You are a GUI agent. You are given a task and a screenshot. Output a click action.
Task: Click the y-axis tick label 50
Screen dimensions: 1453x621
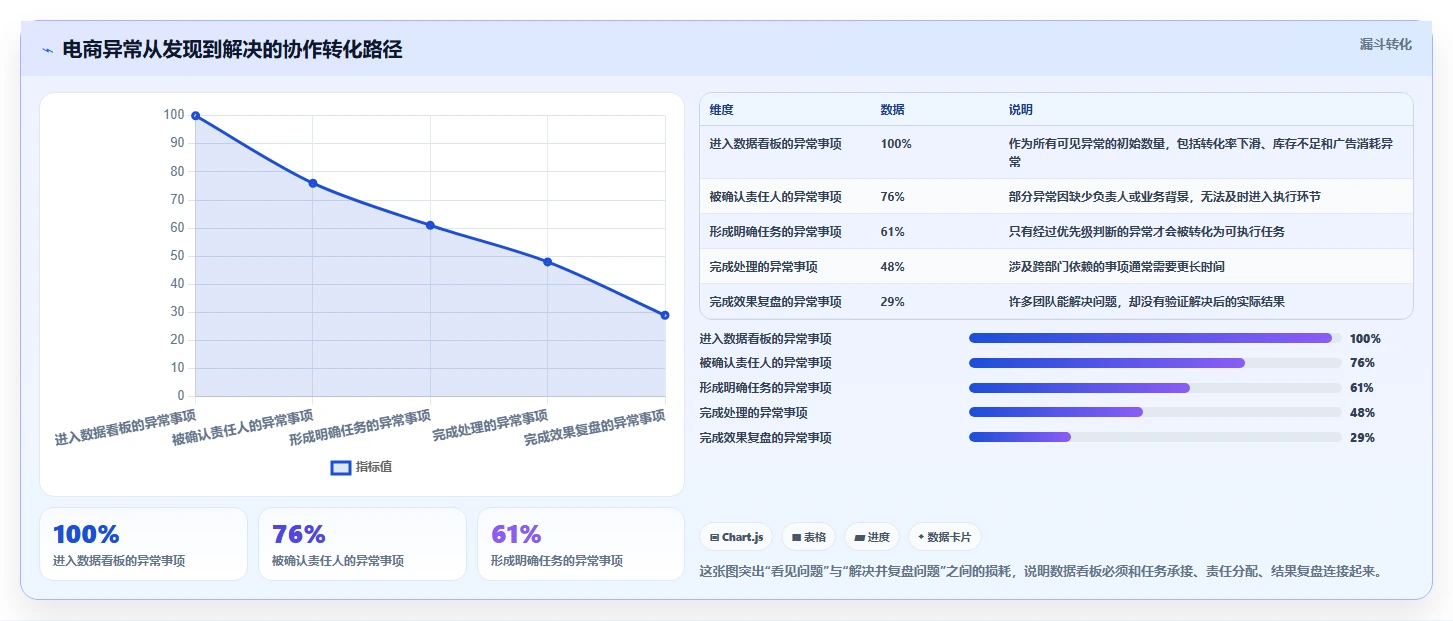pos(176,256)
